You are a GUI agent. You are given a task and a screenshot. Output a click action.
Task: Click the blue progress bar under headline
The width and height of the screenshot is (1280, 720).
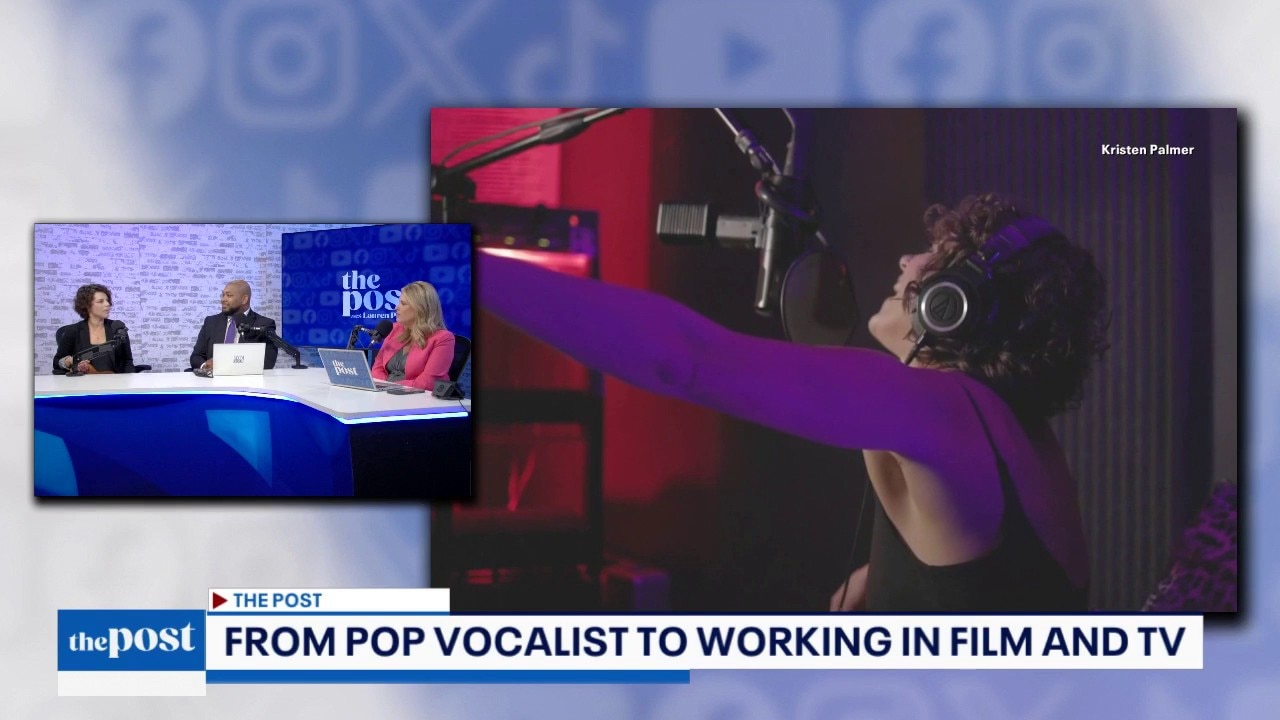447,677
